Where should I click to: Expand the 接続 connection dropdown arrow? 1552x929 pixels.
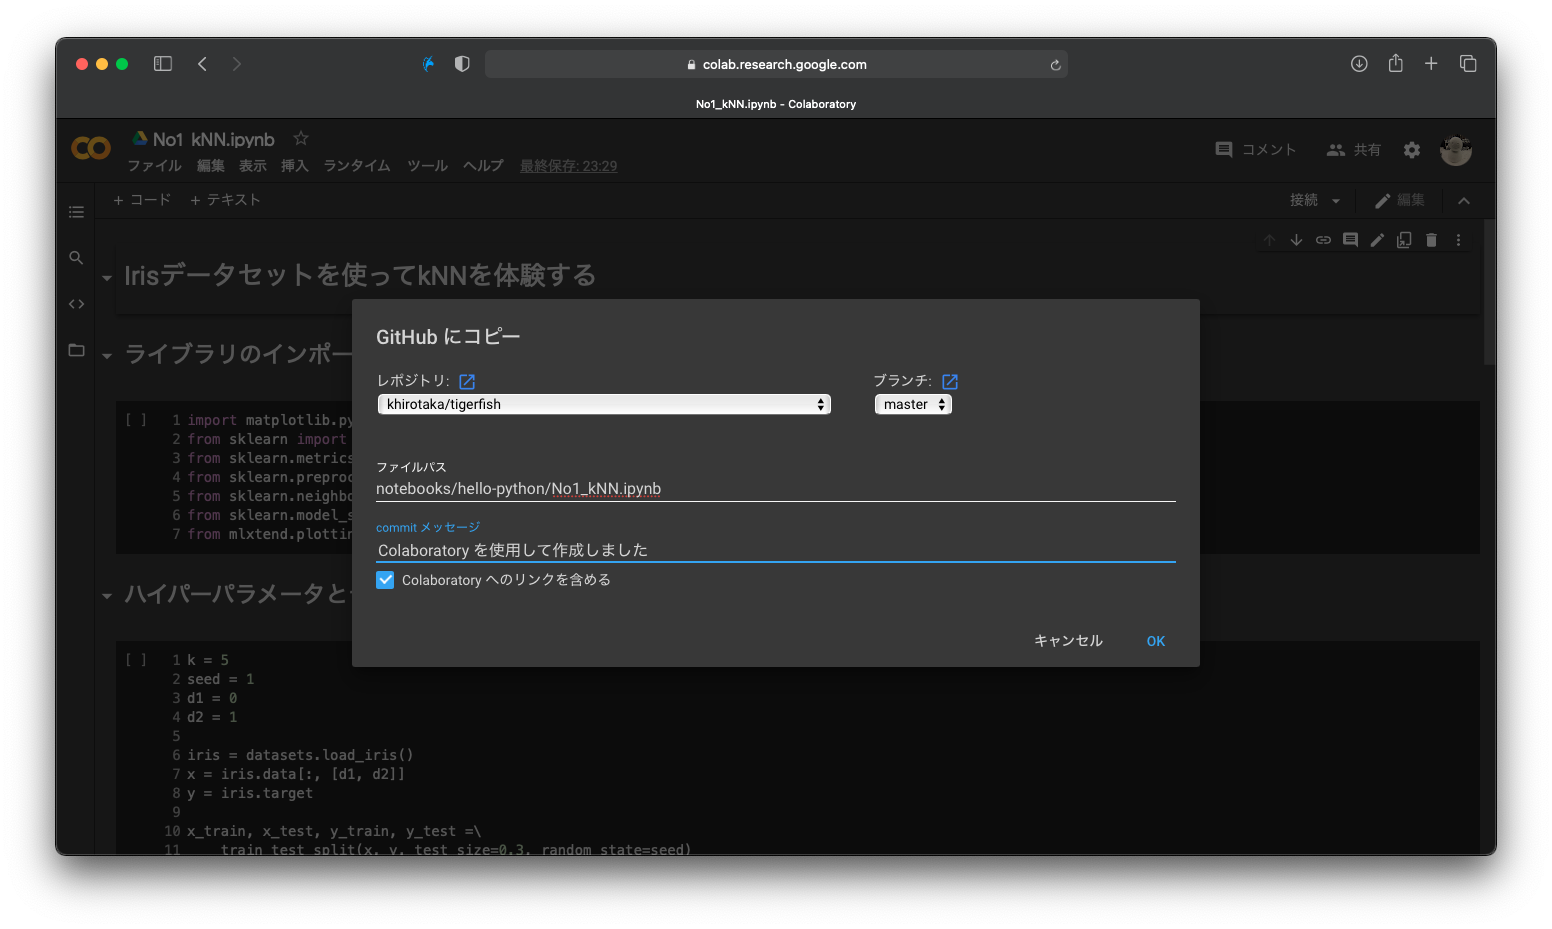point(1337,200)
